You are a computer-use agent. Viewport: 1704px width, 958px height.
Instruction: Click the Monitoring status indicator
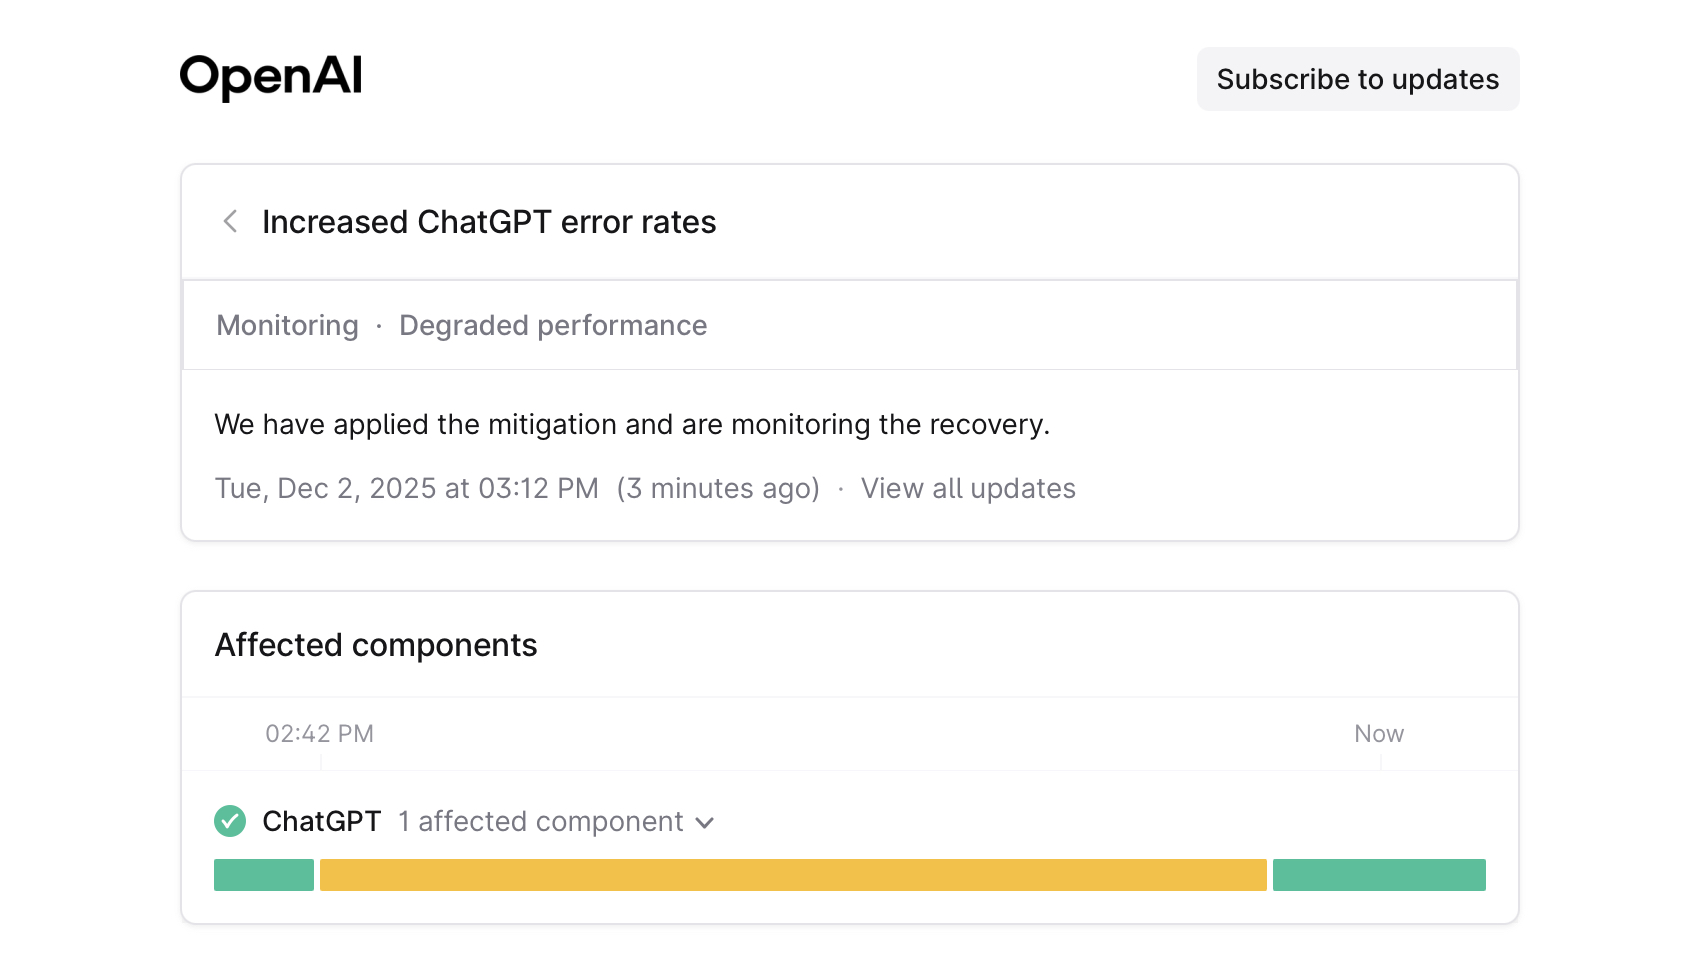click(x=287, y=325)
